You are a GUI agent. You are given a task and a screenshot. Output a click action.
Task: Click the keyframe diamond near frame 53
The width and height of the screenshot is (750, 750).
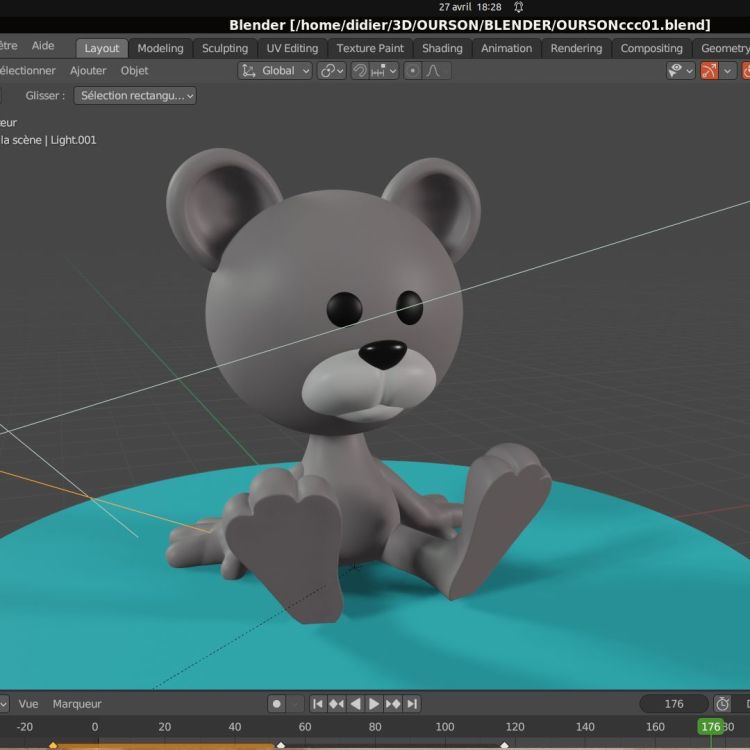click(281, 746)
